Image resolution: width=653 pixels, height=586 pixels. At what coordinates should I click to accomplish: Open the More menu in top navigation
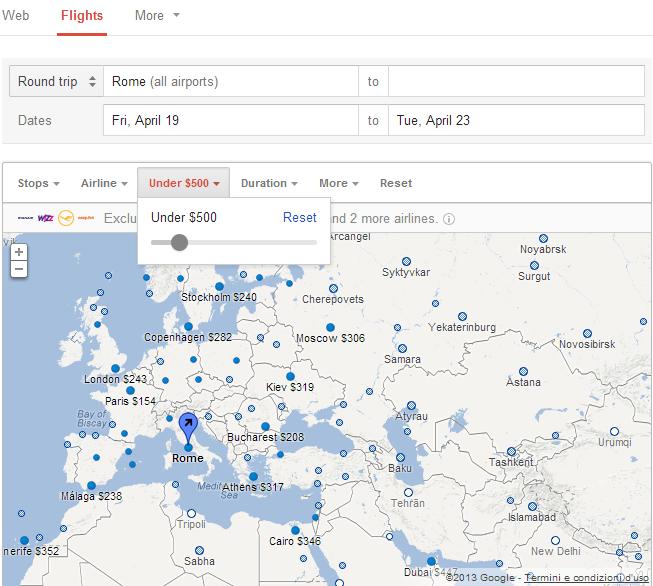click(157, 15)
